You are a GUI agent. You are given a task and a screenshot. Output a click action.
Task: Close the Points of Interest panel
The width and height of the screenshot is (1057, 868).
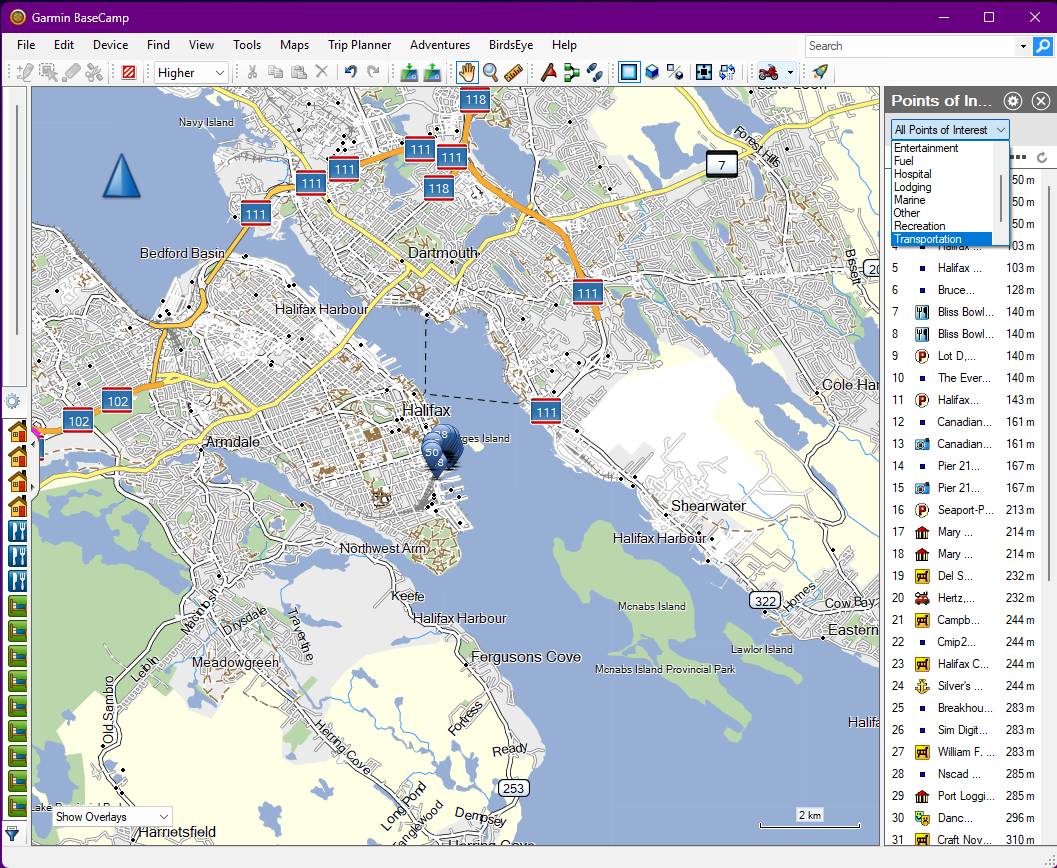pyautogui.click(x=1041, y=101)
